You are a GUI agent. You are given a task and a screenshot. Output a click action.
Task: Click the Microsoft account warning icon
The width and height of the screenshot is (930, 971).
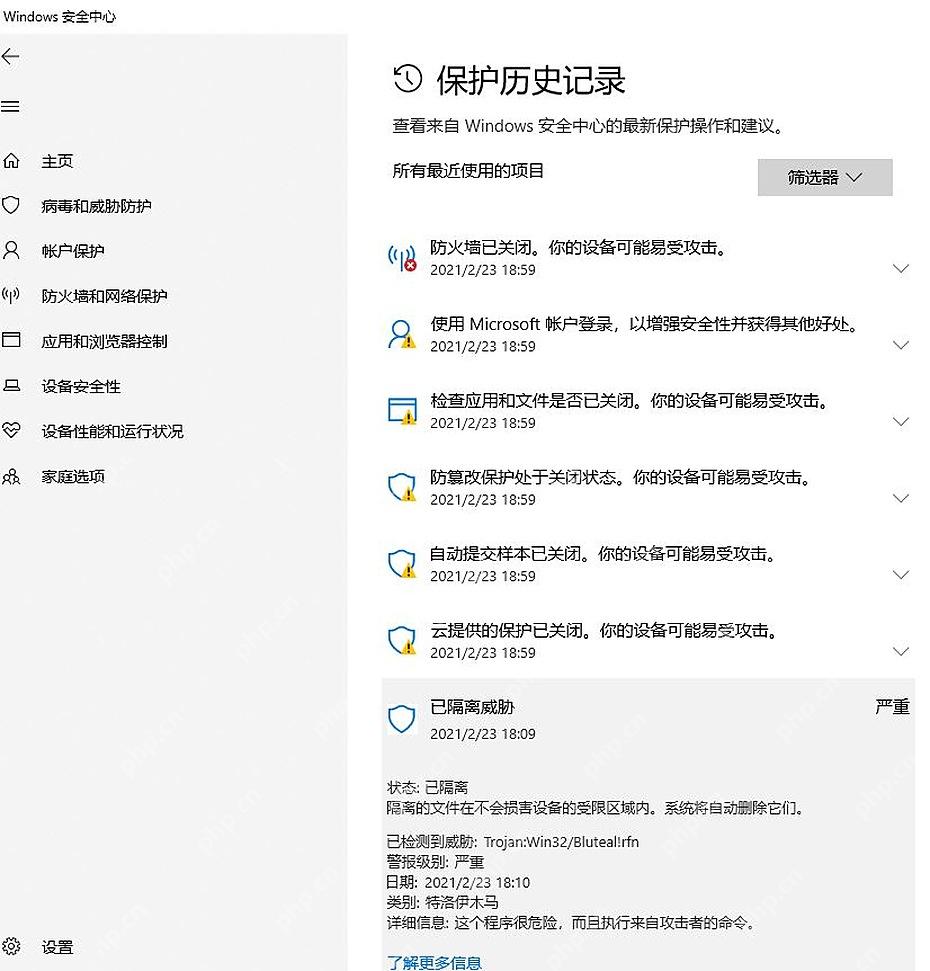coord(402,334)
